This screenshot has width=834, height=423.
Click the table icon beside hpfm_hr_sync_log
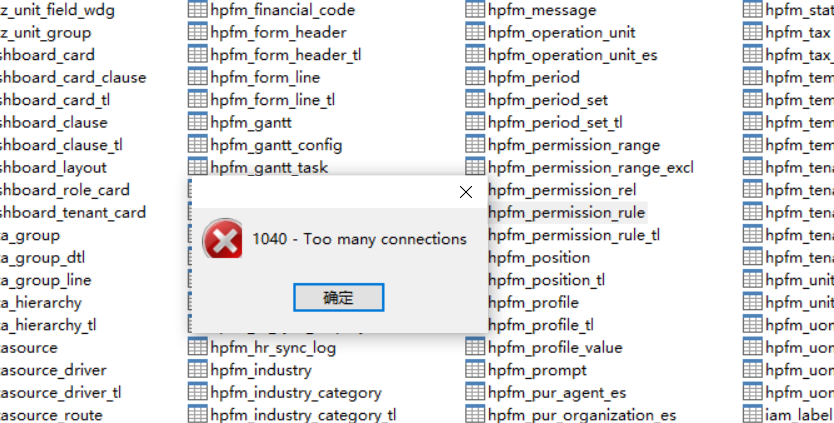198,347
